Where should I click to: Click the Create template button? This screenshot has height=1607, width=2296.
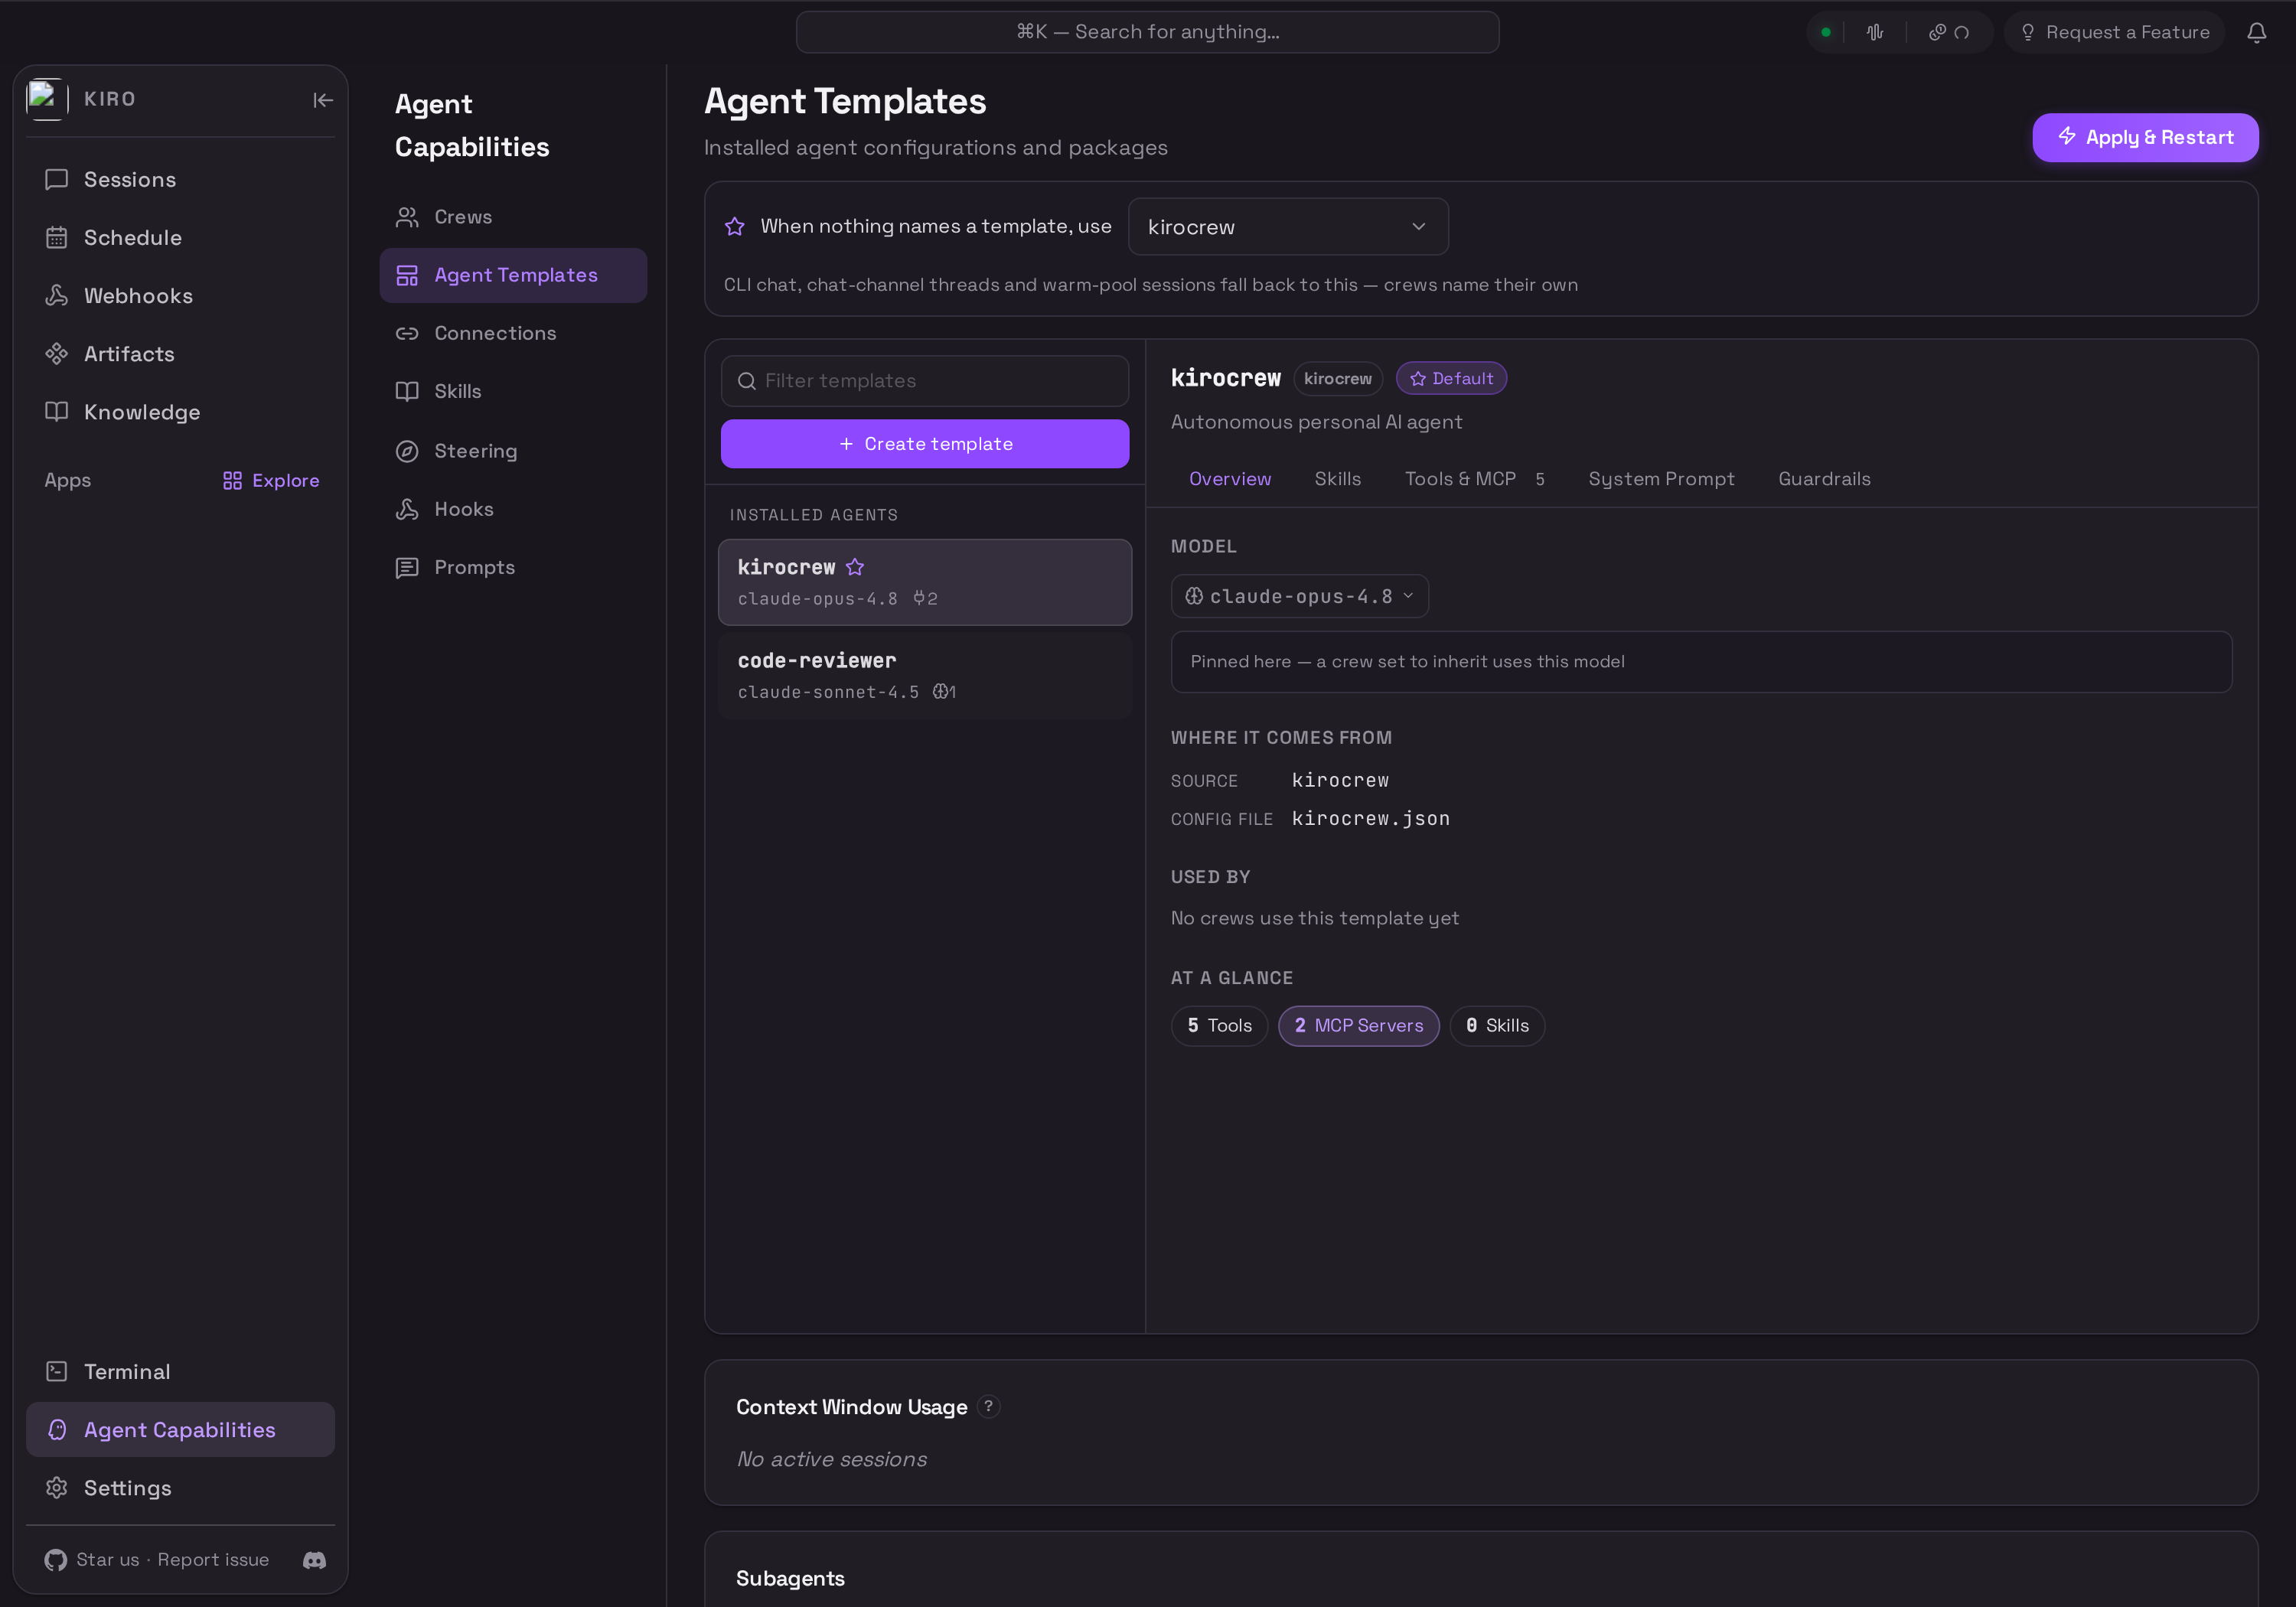point(925,443)
